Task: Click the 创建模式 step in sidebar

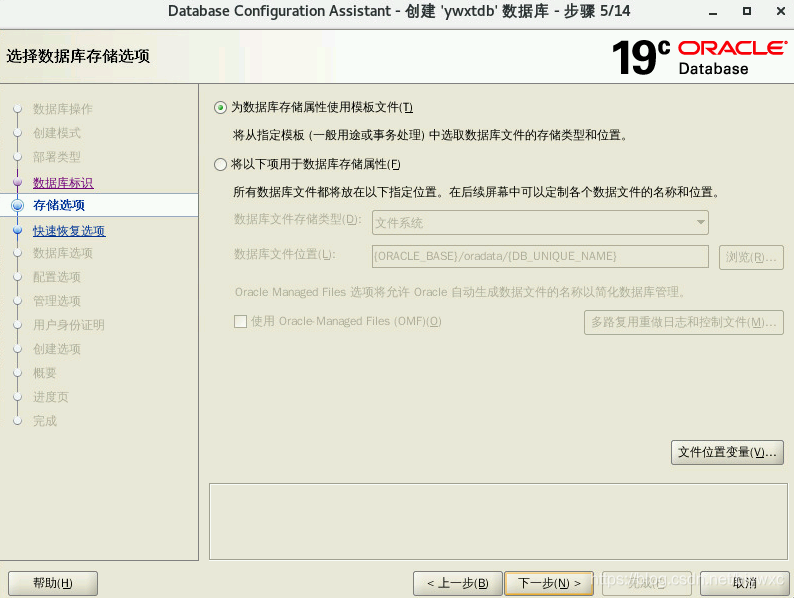Action: click(57, 133)
